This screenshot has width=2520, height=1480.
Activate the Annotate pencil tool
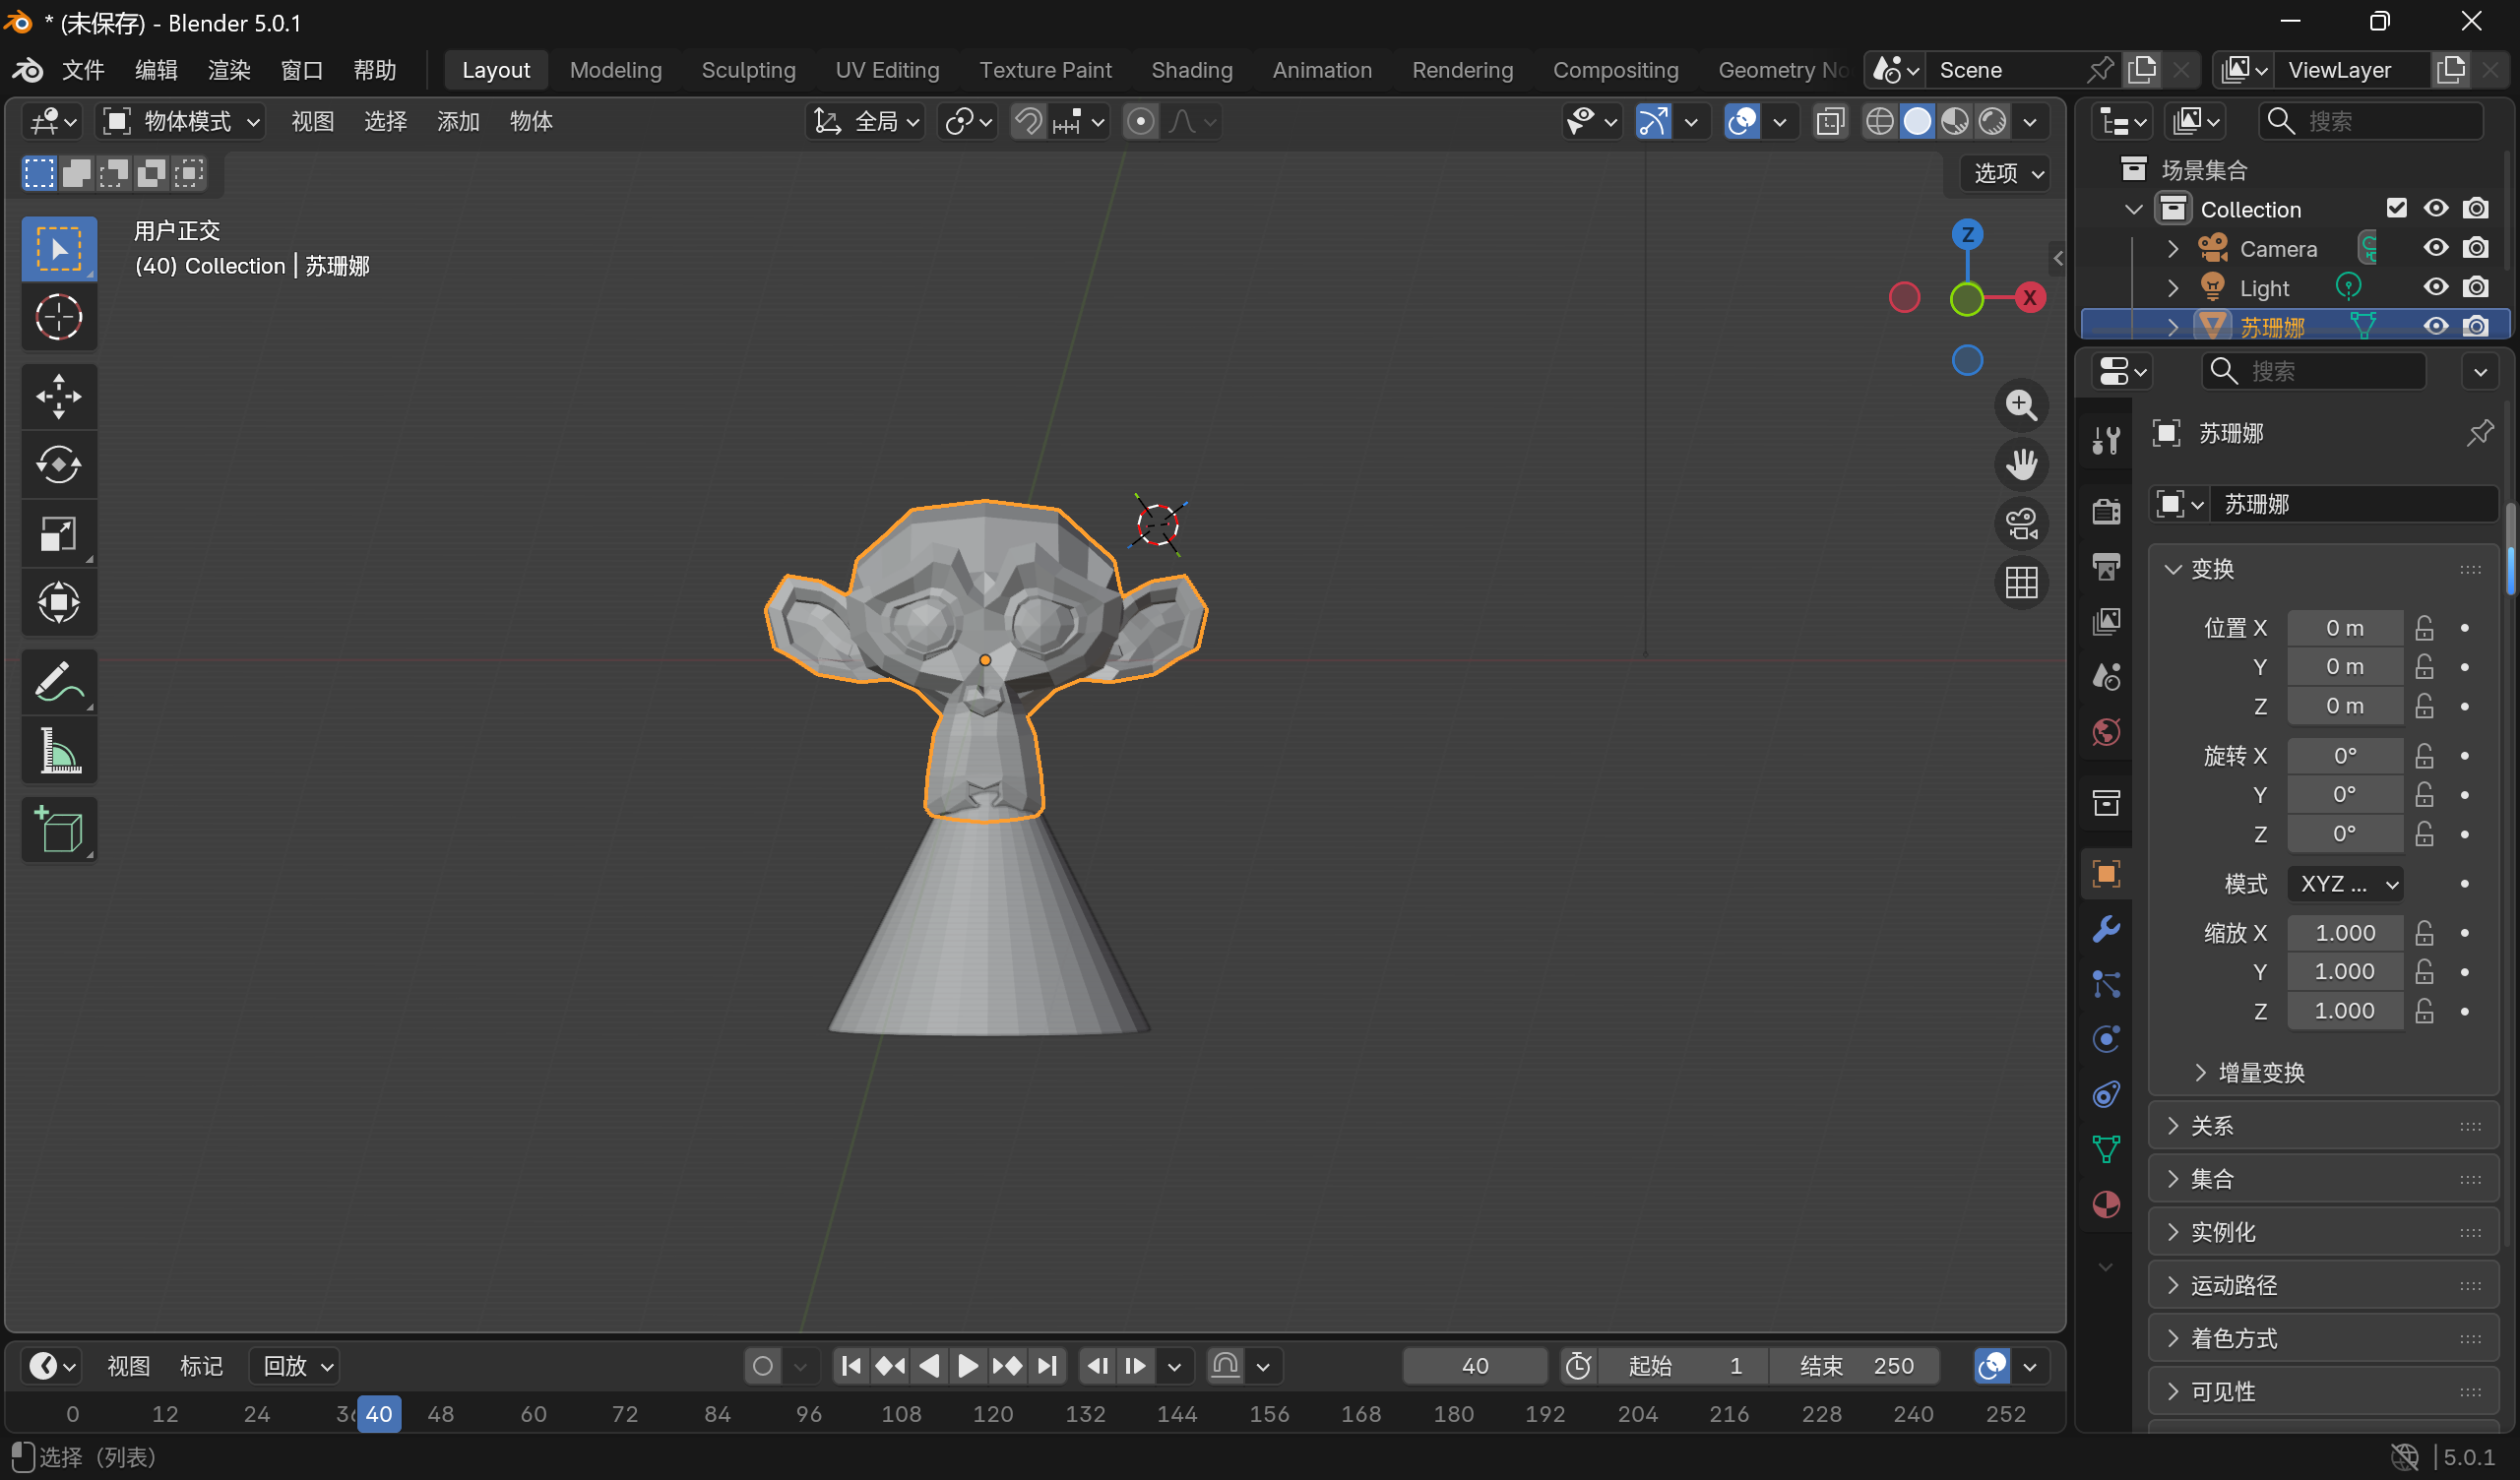coord(58,682)
